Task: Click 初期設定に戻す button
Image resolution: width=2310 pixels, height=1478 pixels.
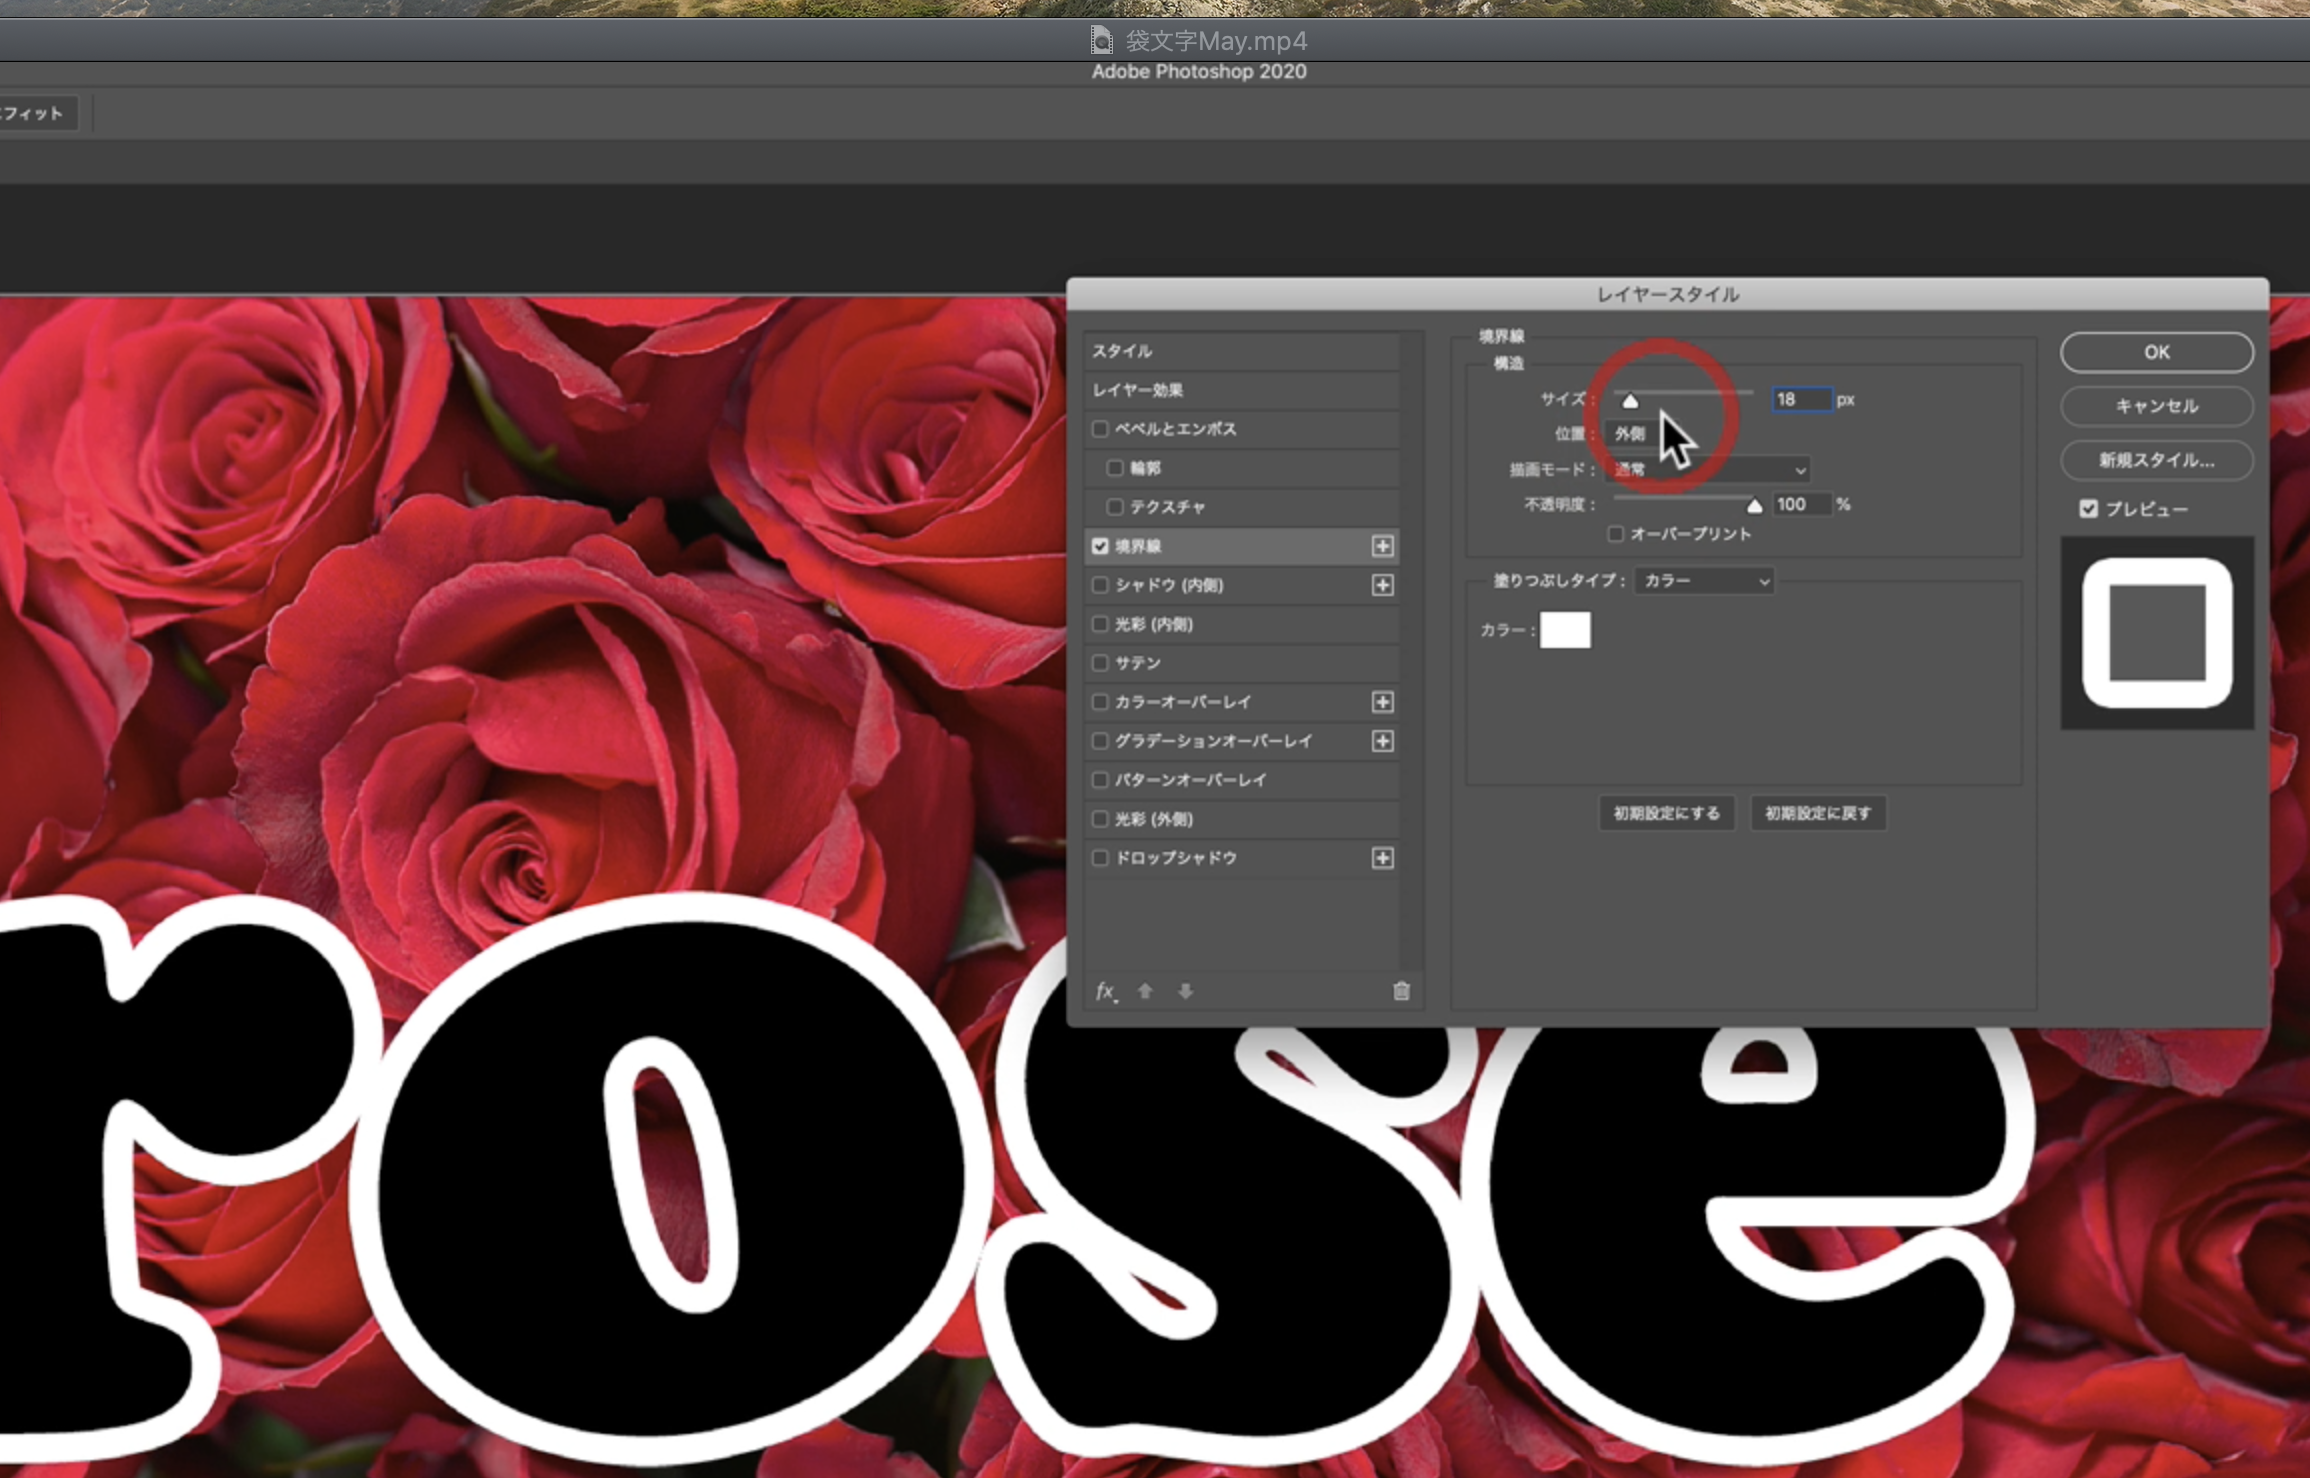Action: click(1818, 813)
